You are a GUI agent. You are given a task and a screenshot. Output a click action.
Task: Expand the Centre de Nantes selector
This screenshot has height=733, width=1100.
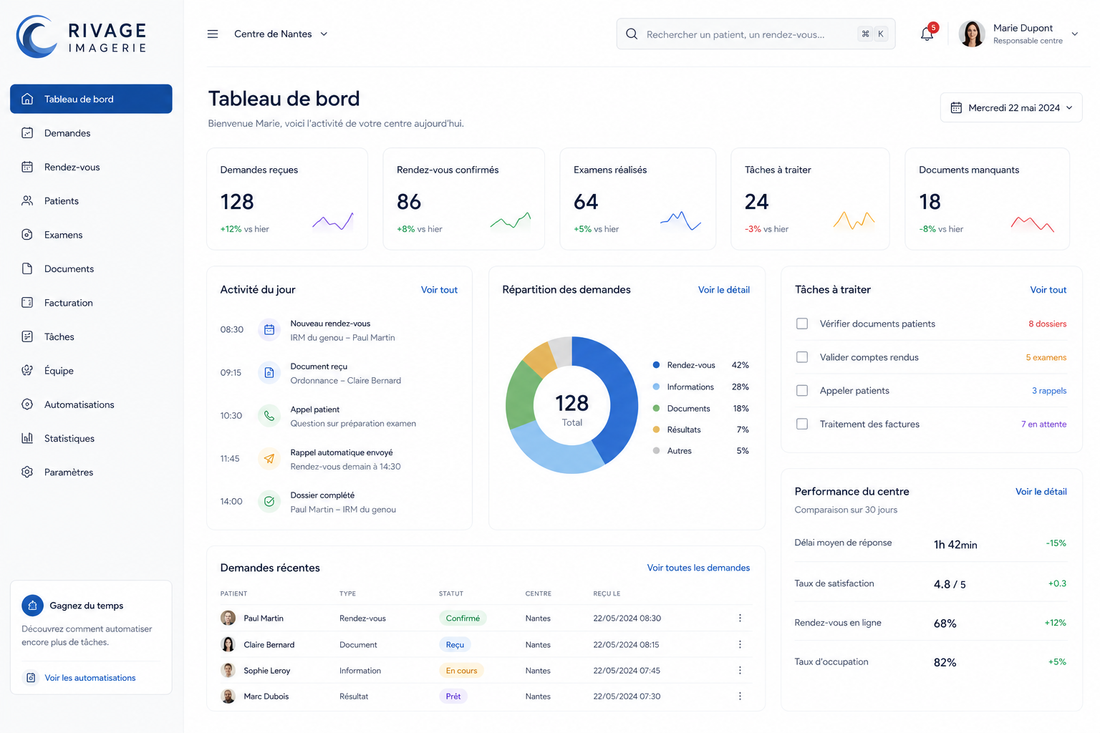[x=281, y=34]
